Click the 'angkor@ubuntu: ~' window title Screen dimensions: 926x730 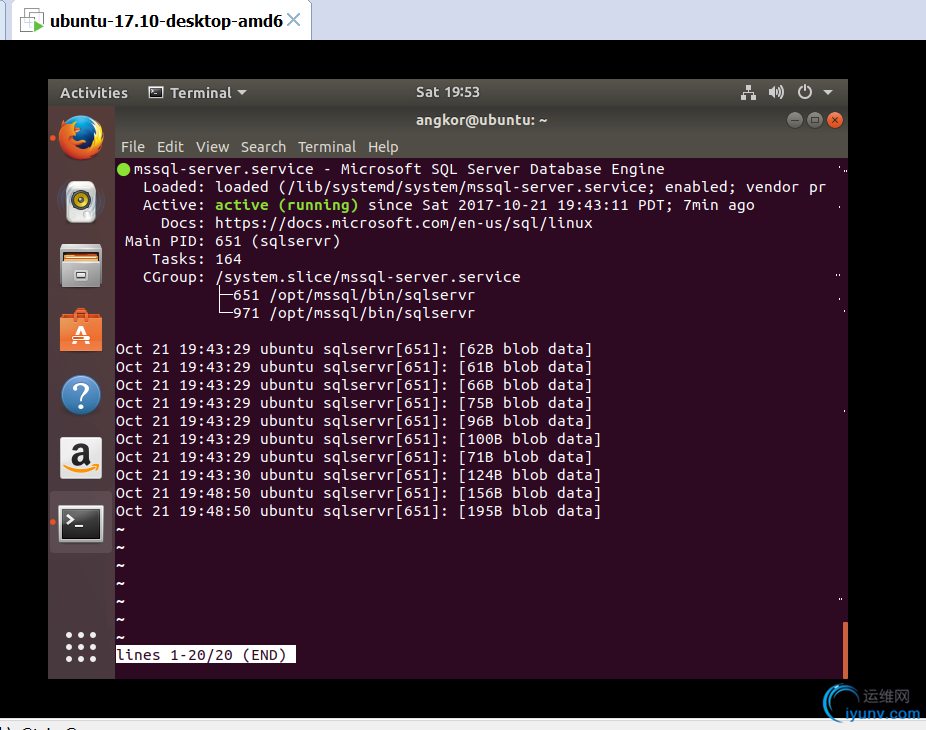pos(481,120)
